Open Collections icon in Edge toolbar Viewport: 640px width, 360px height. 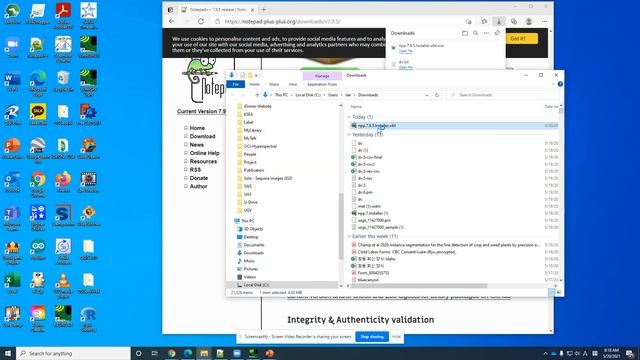(x=514, y=22)
